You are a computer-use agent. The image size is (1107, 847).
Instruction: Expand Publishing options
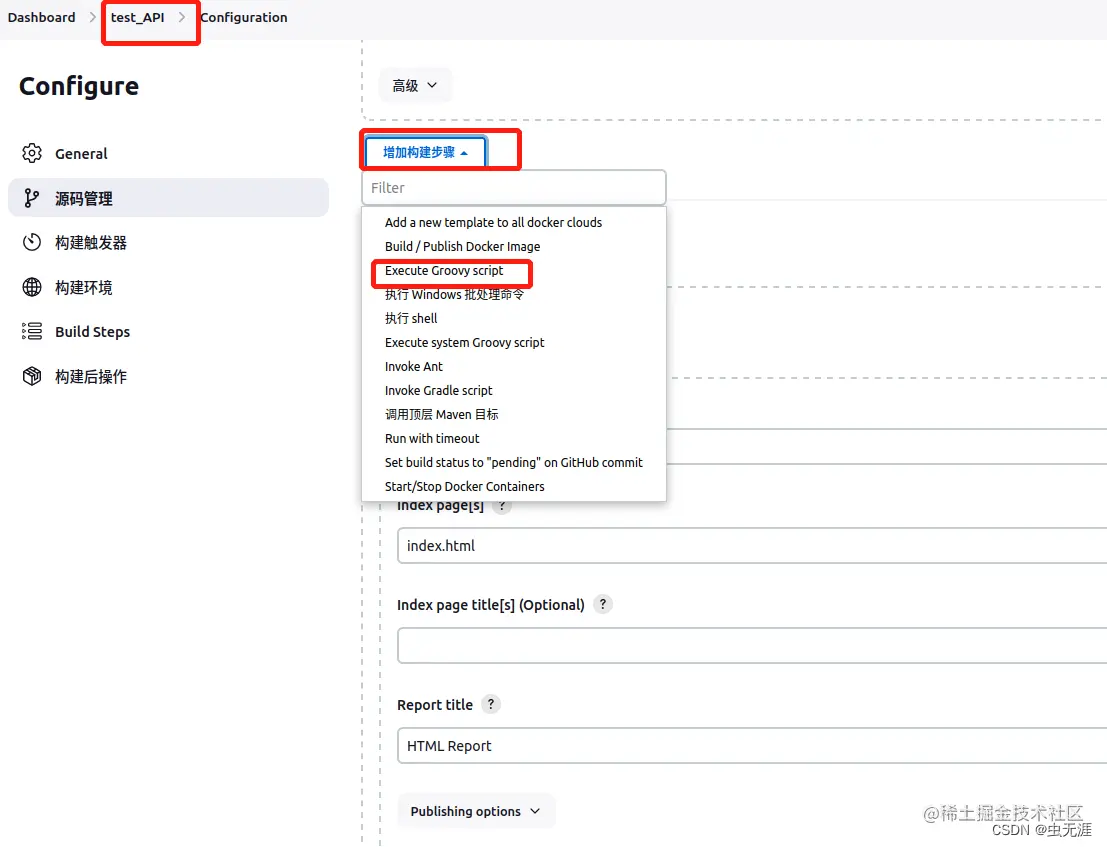pyautogui.click(x=476, y=811)
